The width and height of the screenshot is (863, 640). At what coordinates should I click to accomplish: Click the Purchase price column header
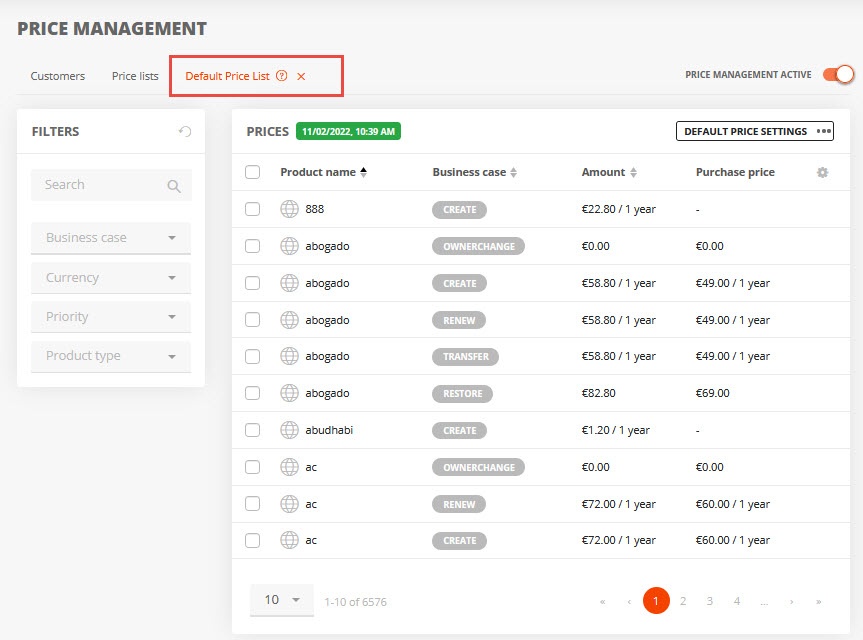coord(735,172)
